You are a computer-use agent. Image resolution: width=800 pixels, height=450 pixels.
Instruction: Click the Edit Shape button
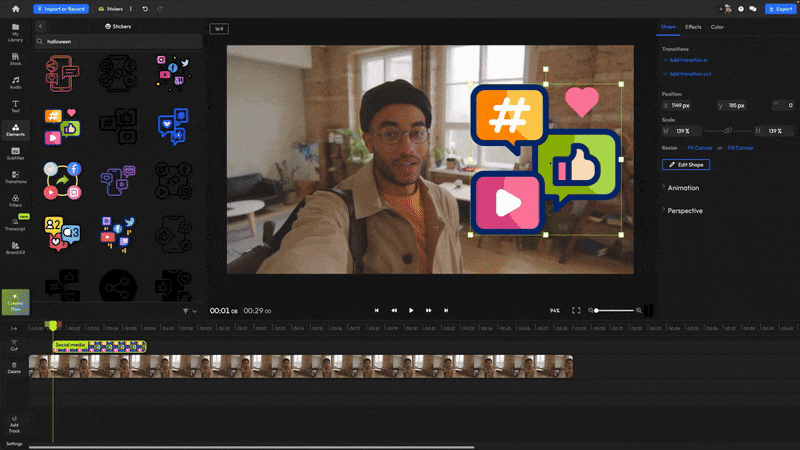click(x=686, y=164)
